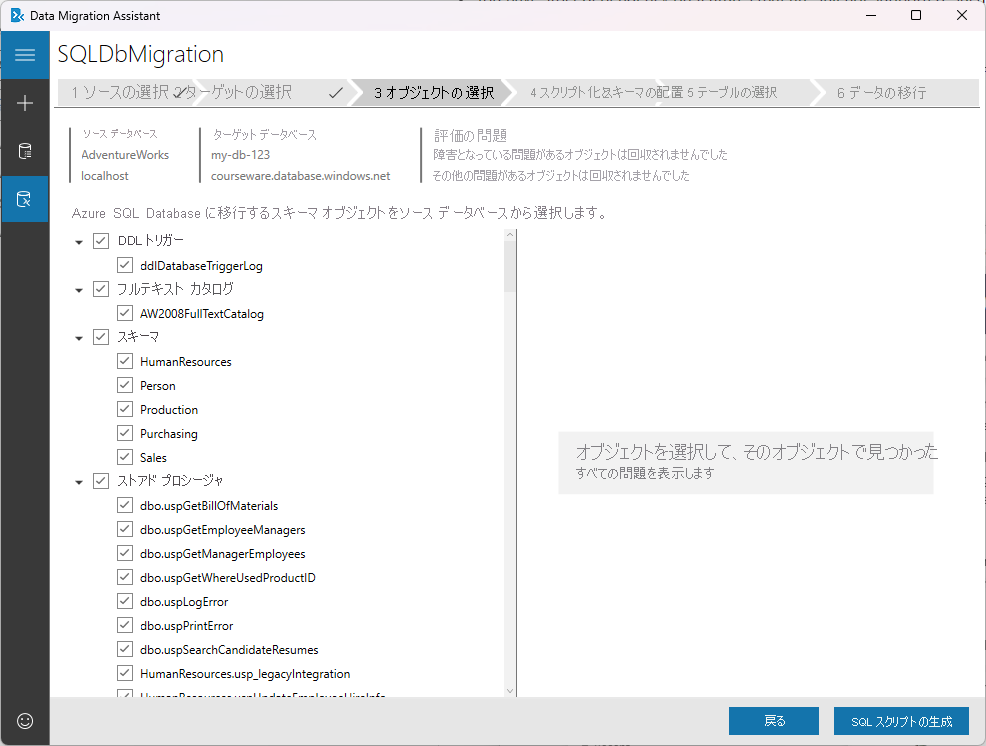Uncheck dbo.uspGetWhereUsedProductID
986x746 pixels.
click(125, 577)
